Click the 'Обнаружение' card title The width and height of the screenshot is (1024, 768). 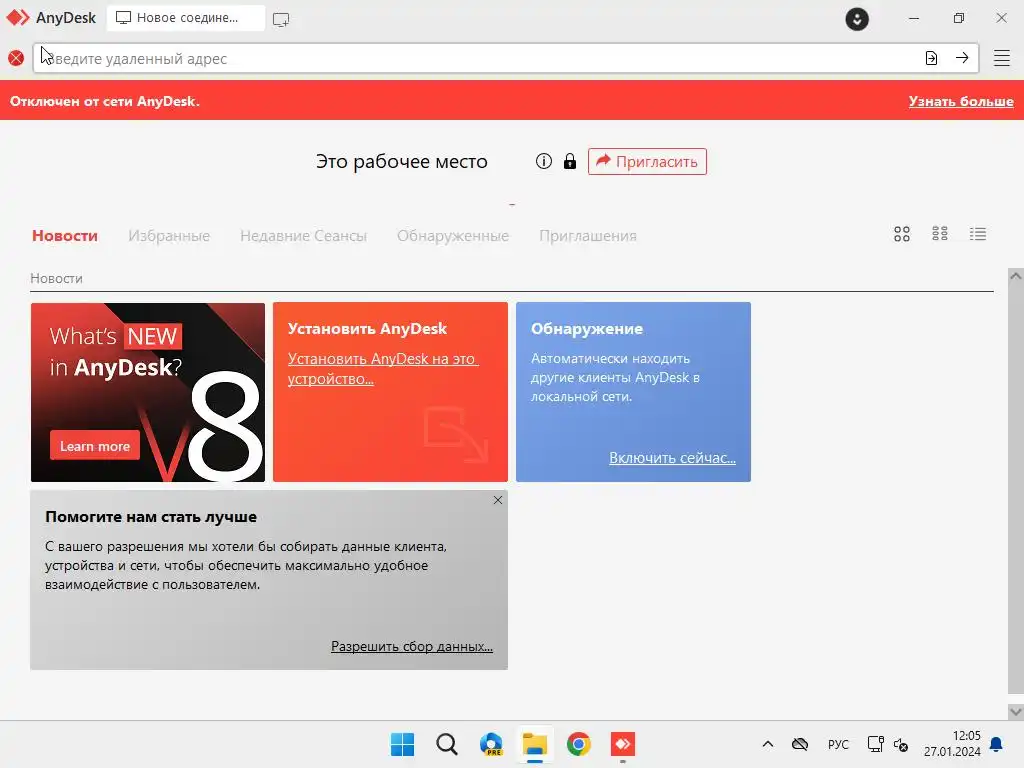pos(586,328)
